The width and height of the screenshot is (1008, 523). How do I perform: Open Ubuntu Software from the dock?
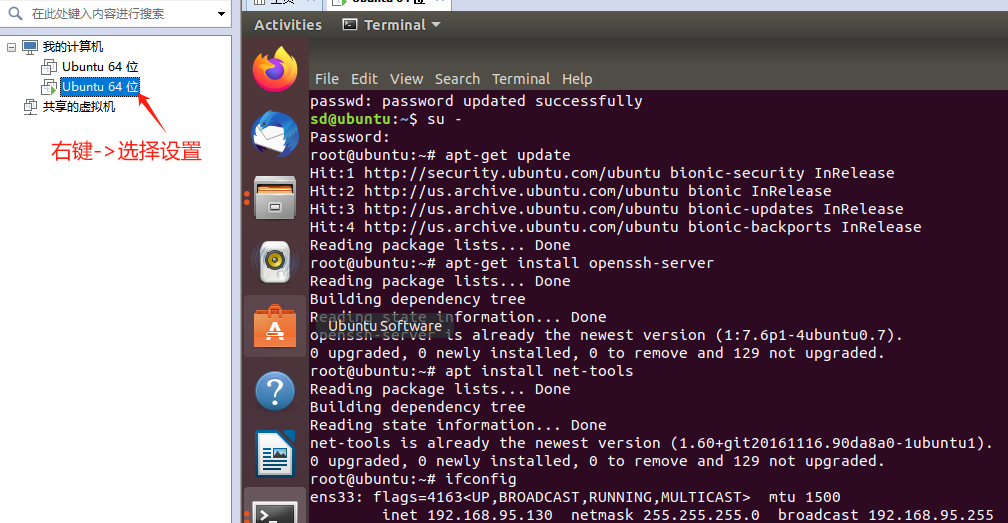pos(275,326)
